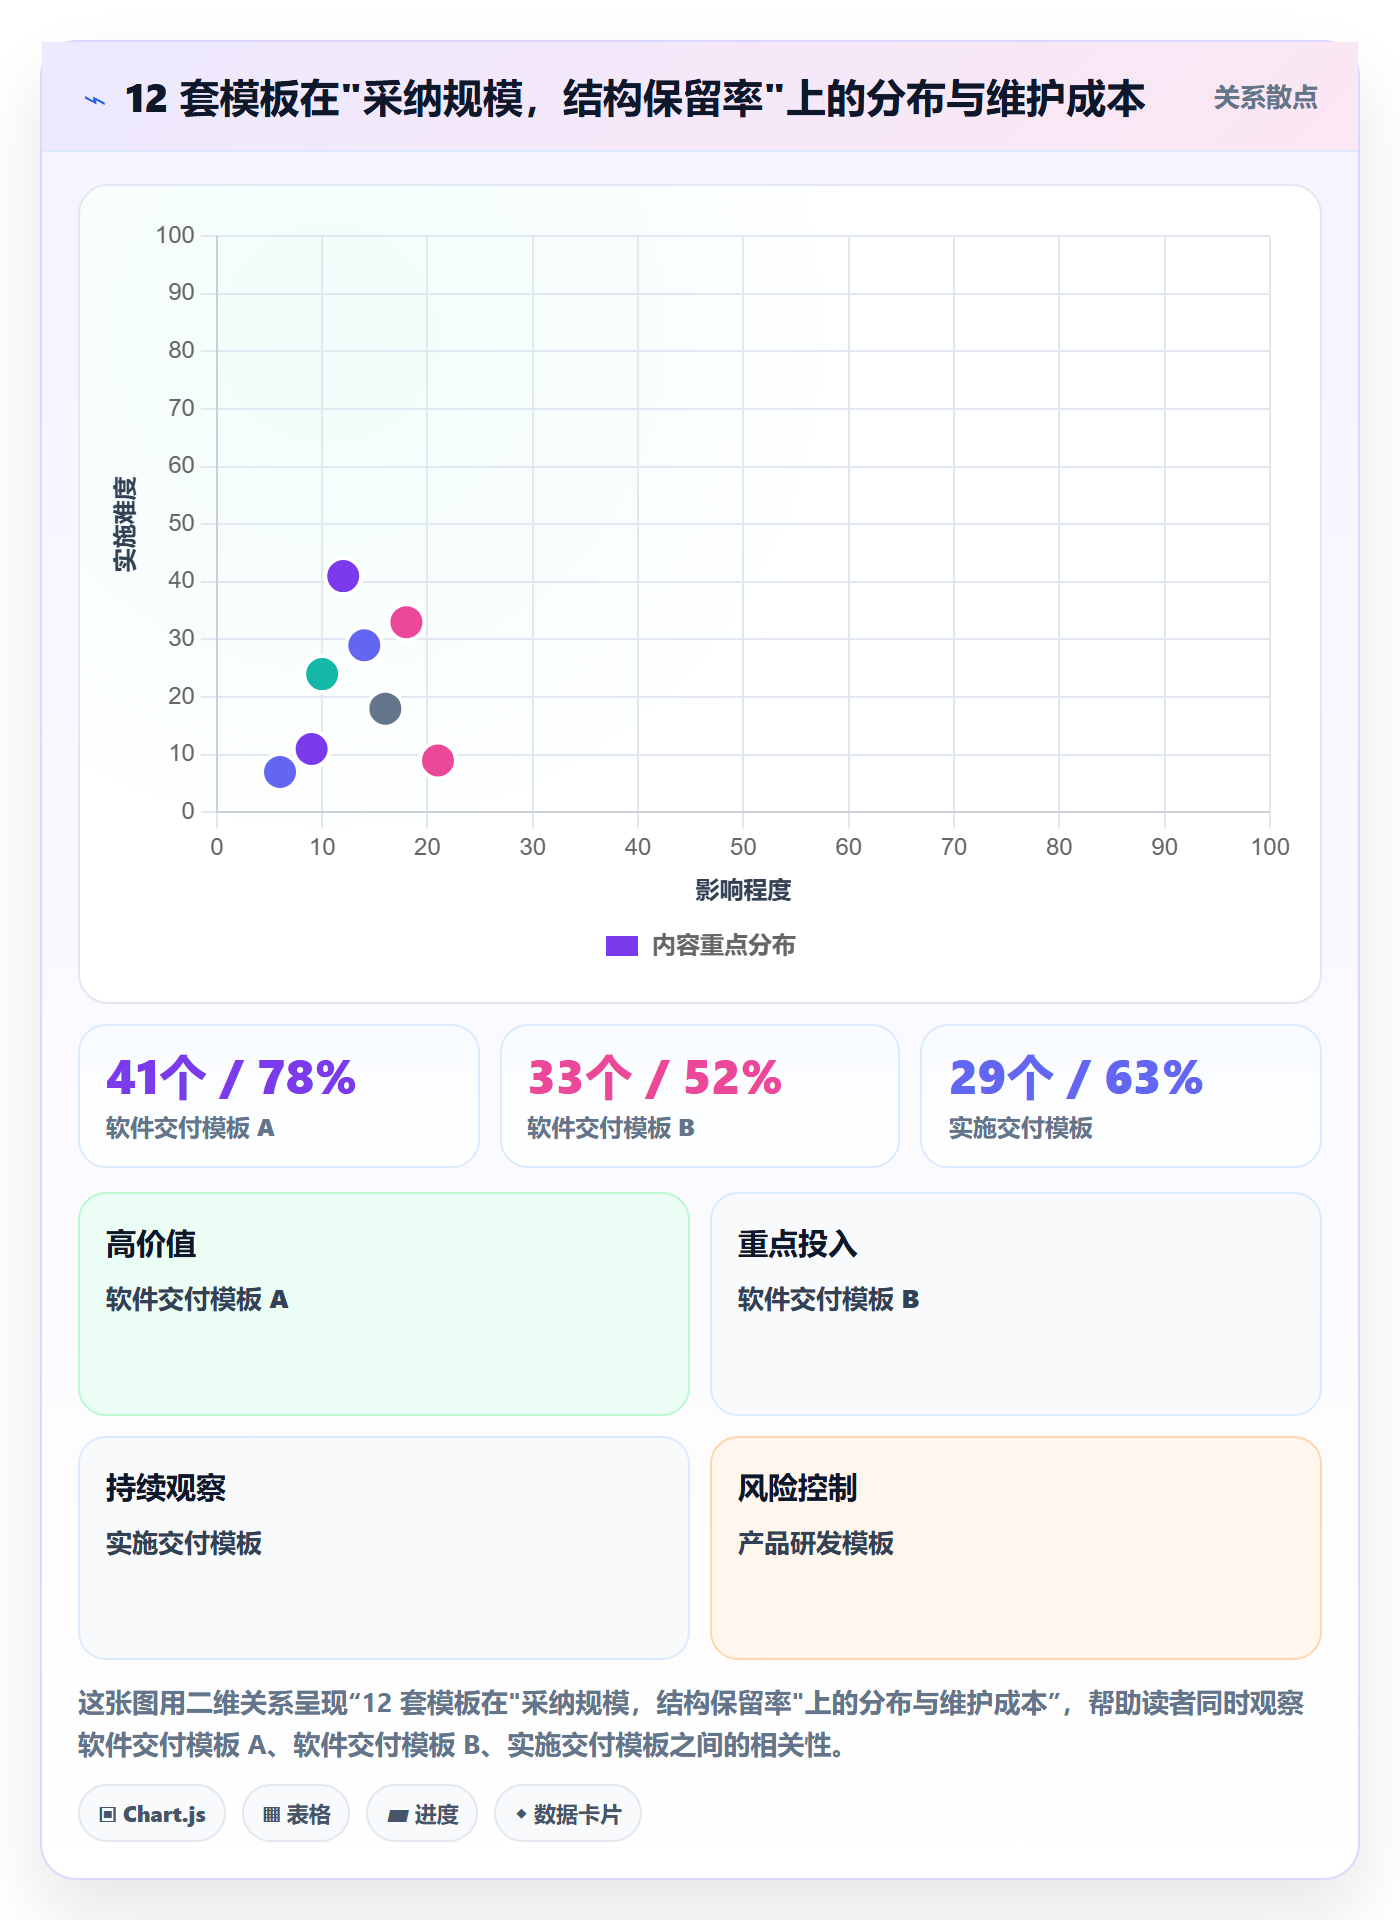Click the pink scatter point near 33

[x=406, y=622]
